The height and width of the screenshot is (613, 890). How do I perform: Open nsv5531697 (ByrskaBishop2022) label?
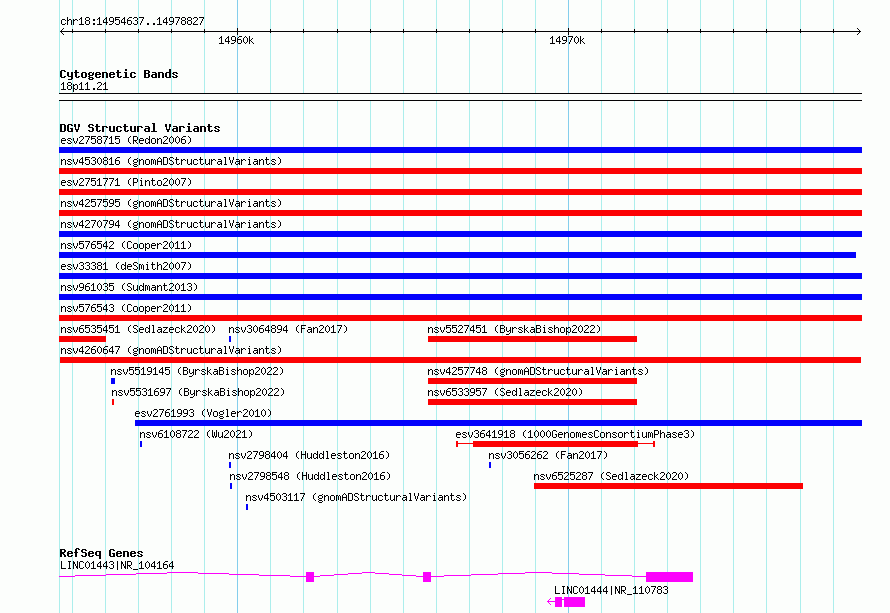tap(198, 392)
